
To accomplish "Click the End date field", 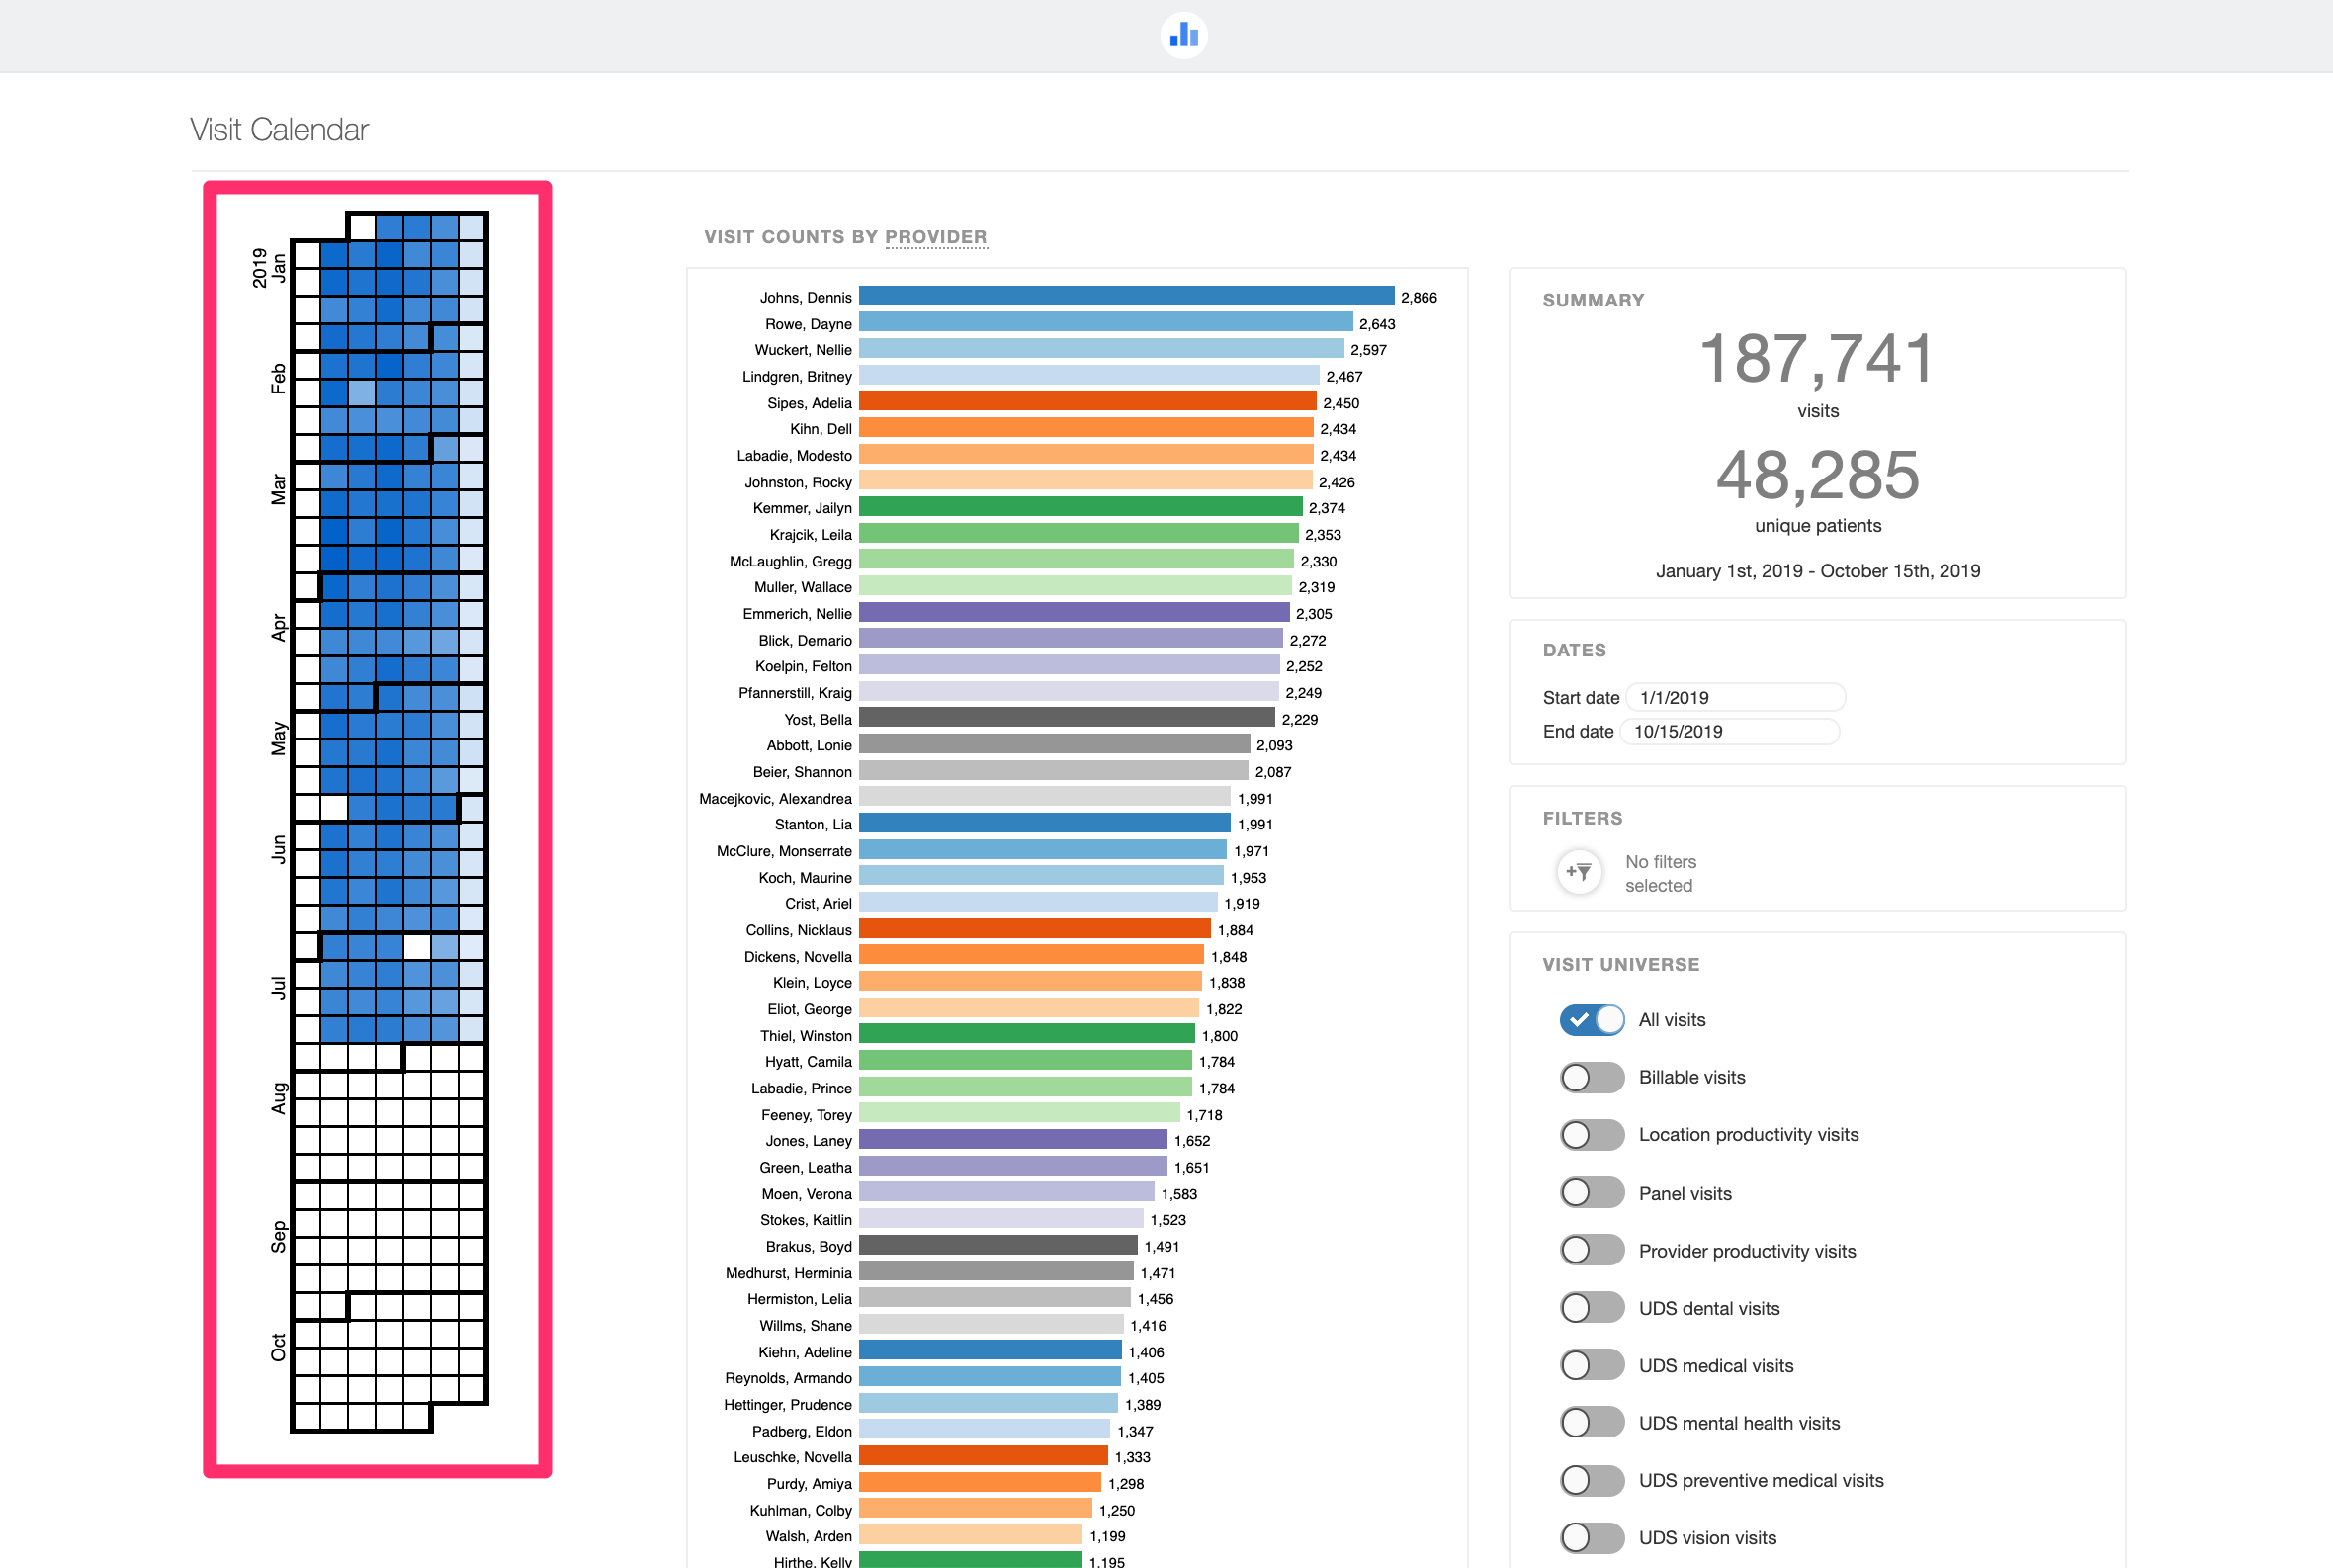I will [x=1729, y=731].
